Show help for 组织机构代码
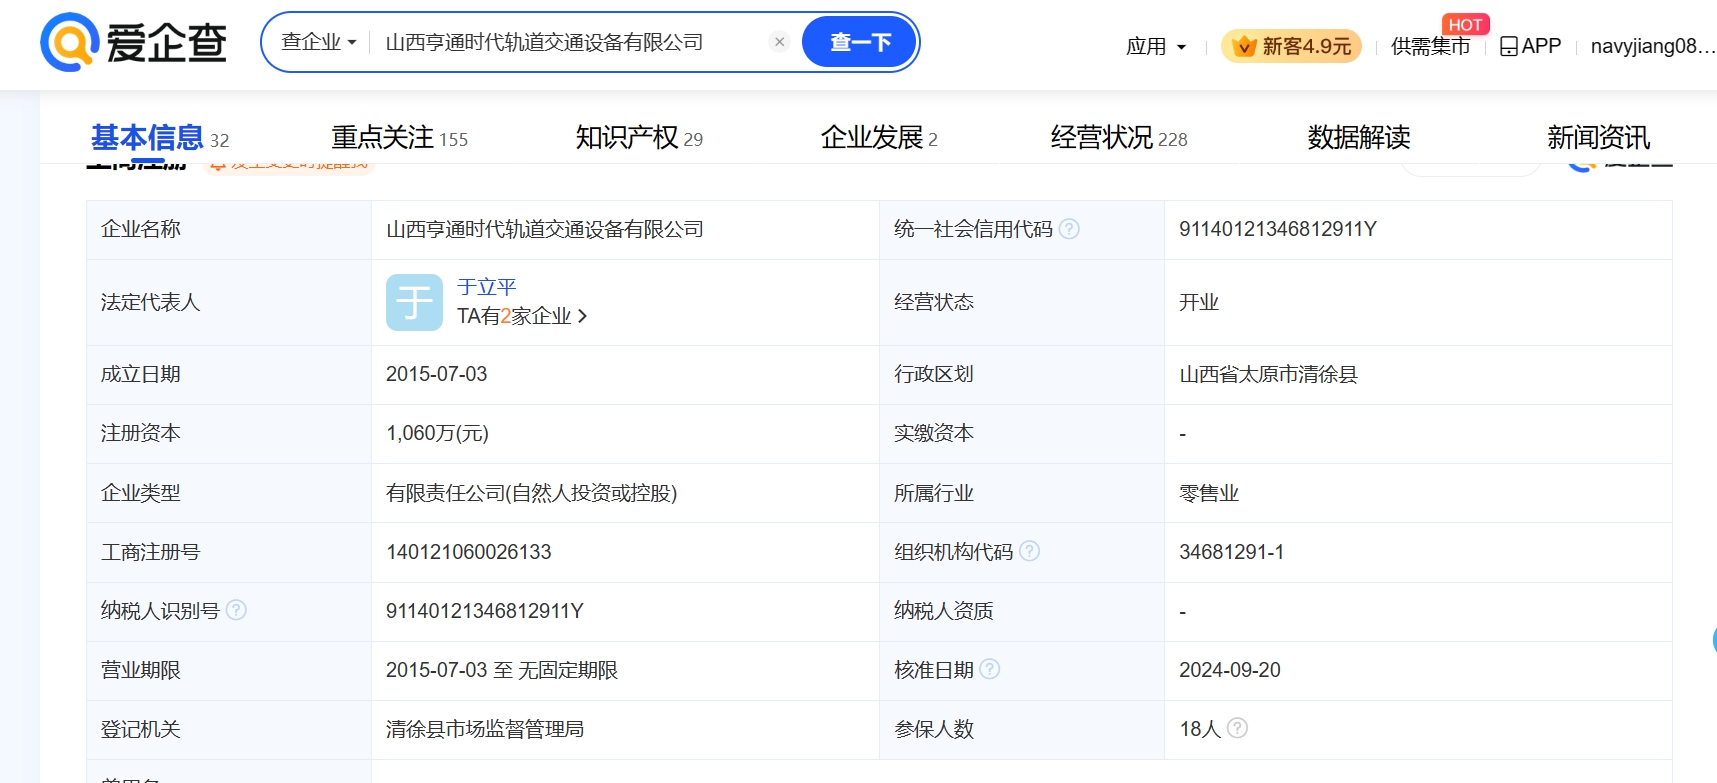1717x783 pixels. coord(1029,551)
